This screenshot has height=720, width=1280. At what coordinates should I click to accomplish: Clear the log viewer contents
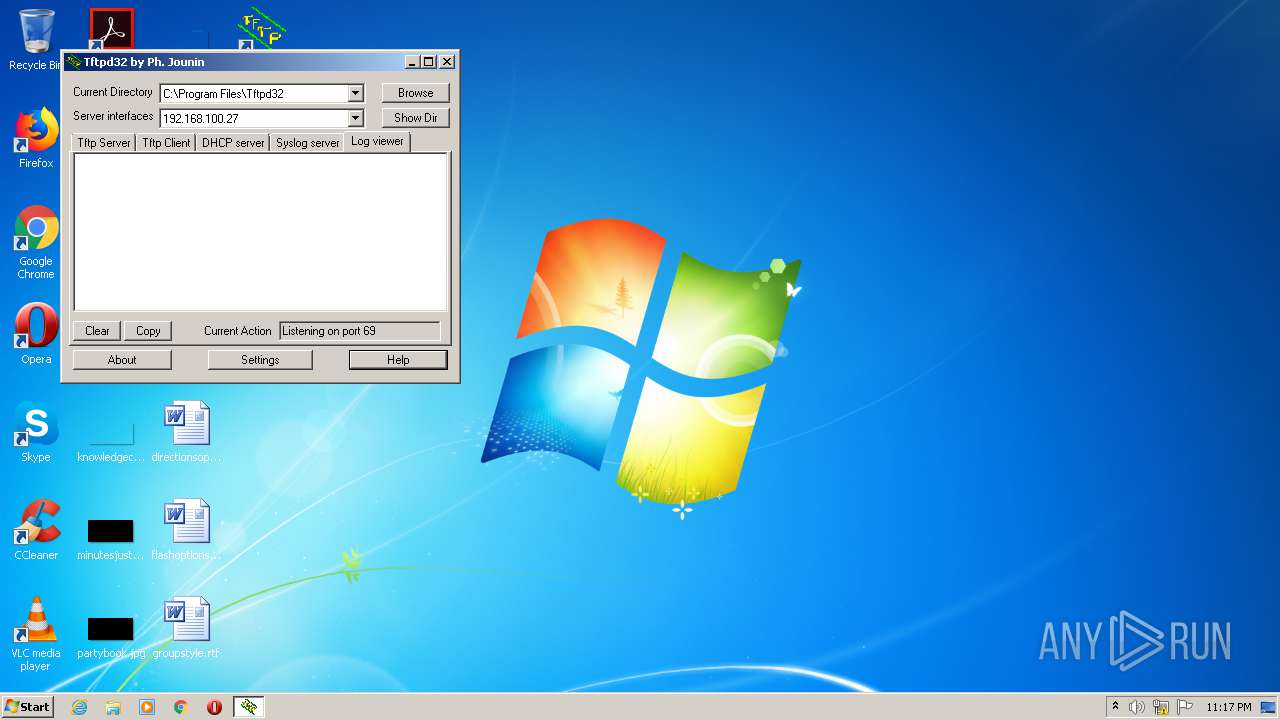(97, 331)
